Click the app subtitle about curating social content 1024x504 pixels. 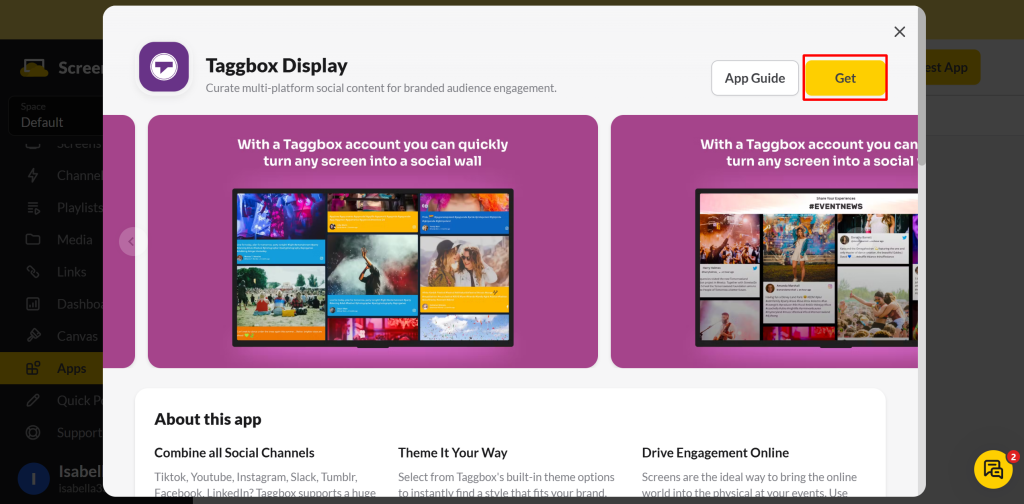point(381,87)
